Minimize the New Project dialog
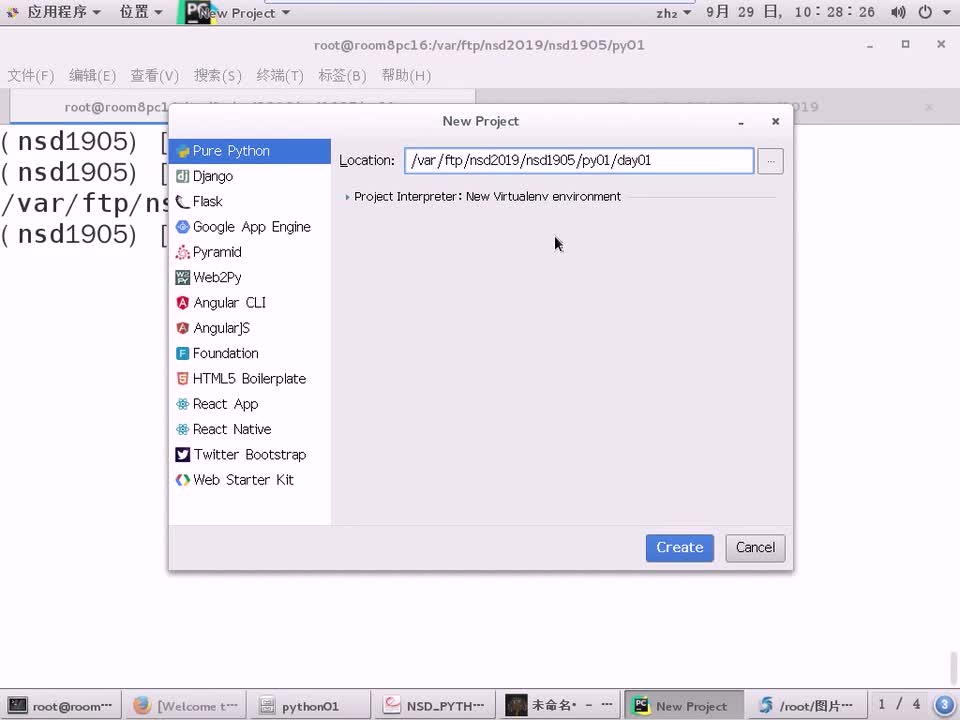The width and height of the screenshot is (960, 720). coord(741,122)
